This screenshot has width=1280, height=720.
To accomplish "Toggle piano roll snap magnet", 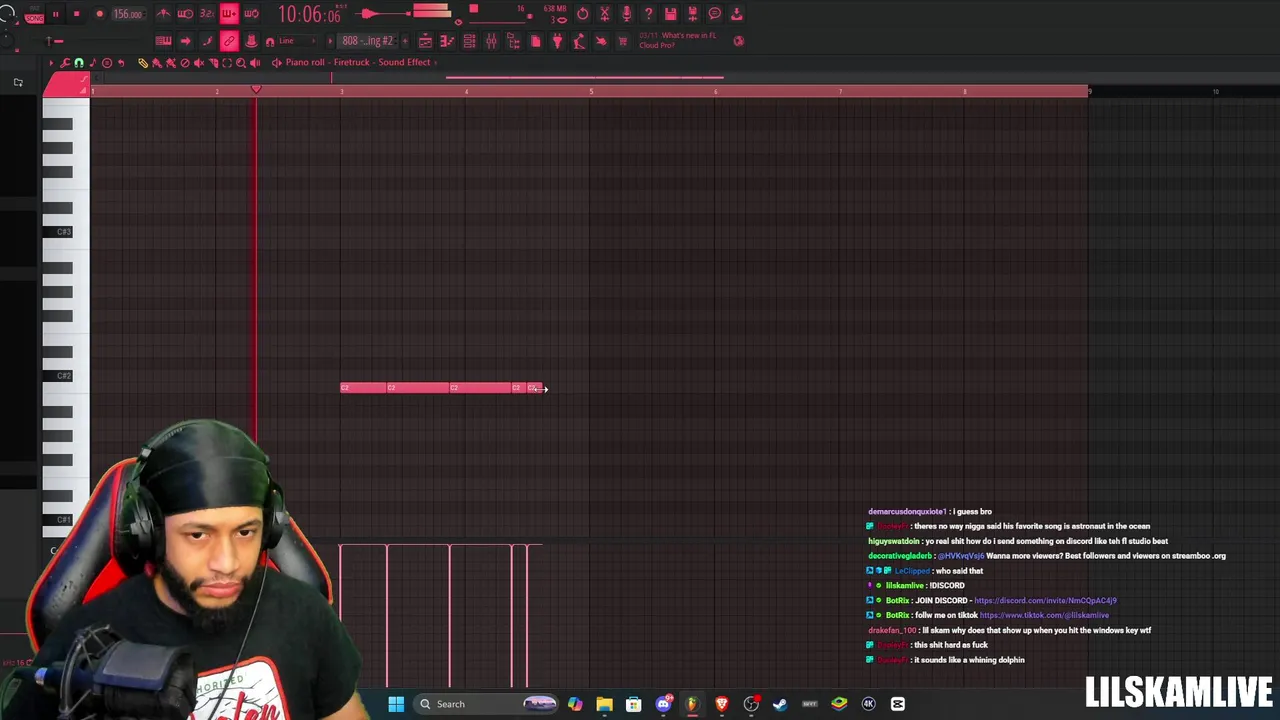I will [x=79, y=62].
